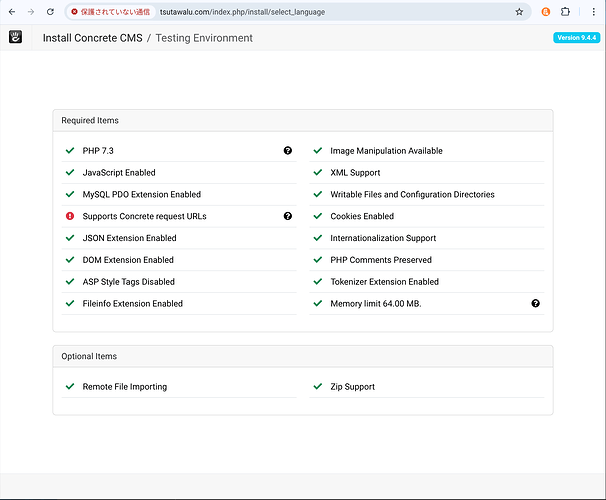606x500 pixels.
Task: Open help for Supports Concrete request URLs
Action: click(x=288, y=216)
